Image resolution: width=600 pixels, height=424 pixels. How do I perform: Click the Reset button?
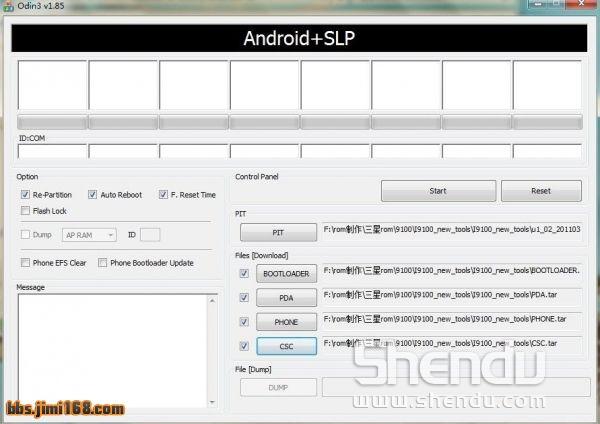coord(541,191)
